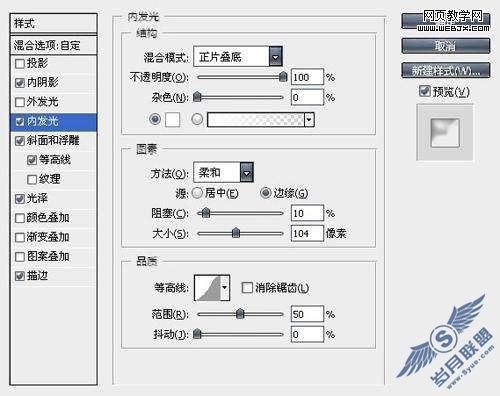Click the white glow color swatch

[x=172, y=119]
